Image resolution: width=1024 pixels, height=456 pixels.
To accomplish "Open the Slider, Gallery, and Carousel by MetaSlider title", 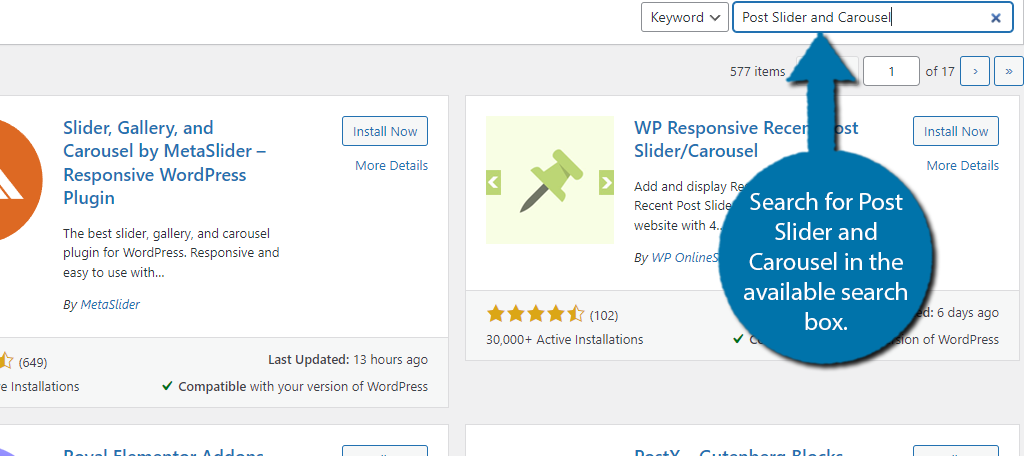I will (165, 163).
